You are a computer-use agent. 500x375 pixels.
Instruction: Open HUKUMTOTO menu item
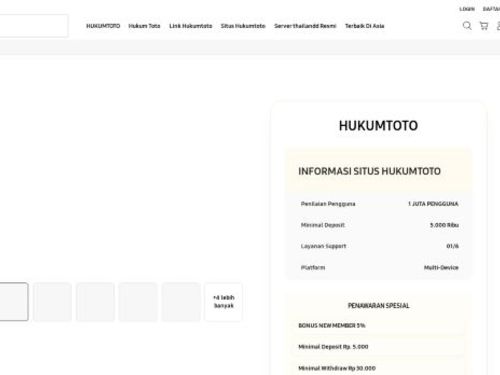[103, 26]
